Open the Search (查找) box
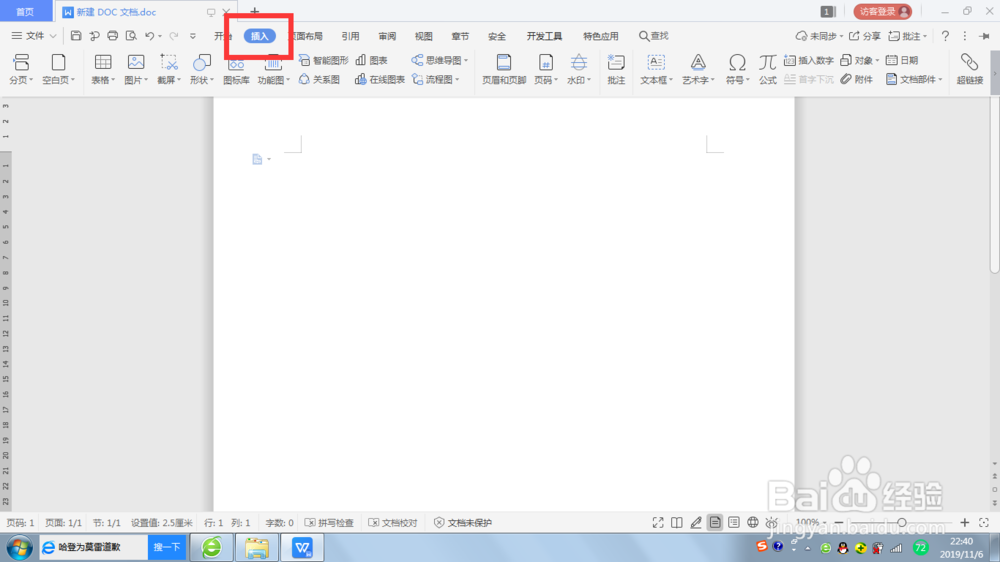 [654, 36]
